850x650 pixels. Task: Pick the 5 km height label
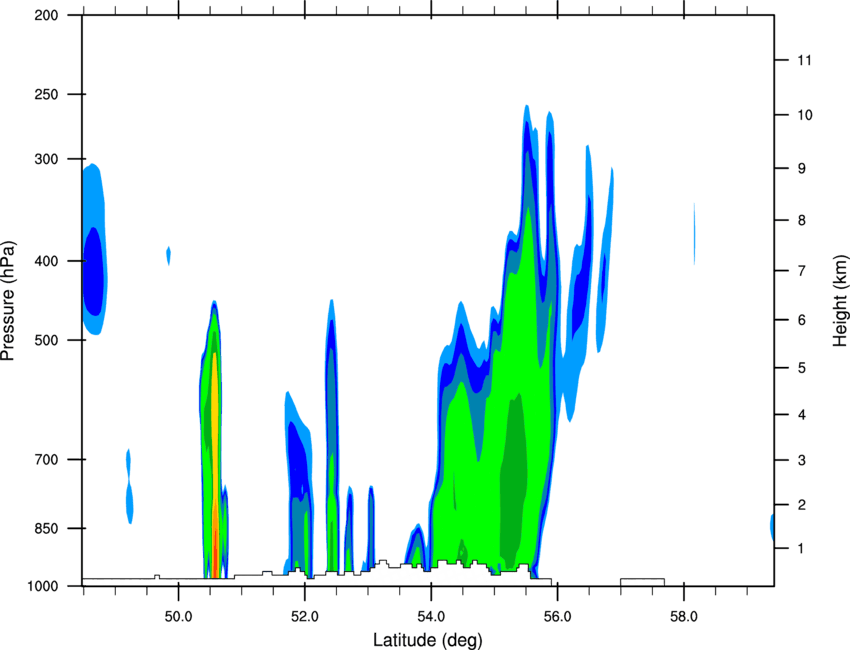point(801,368)
